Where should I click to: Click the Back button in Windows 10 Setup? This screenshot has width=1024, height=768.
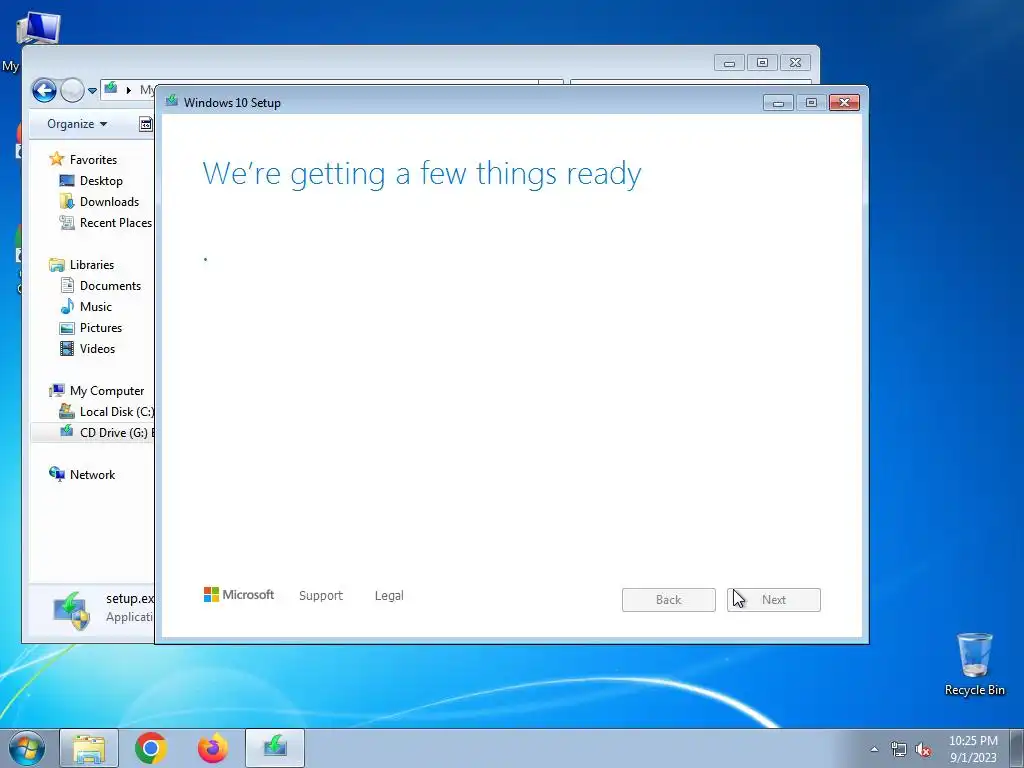(x=669, y=600)
